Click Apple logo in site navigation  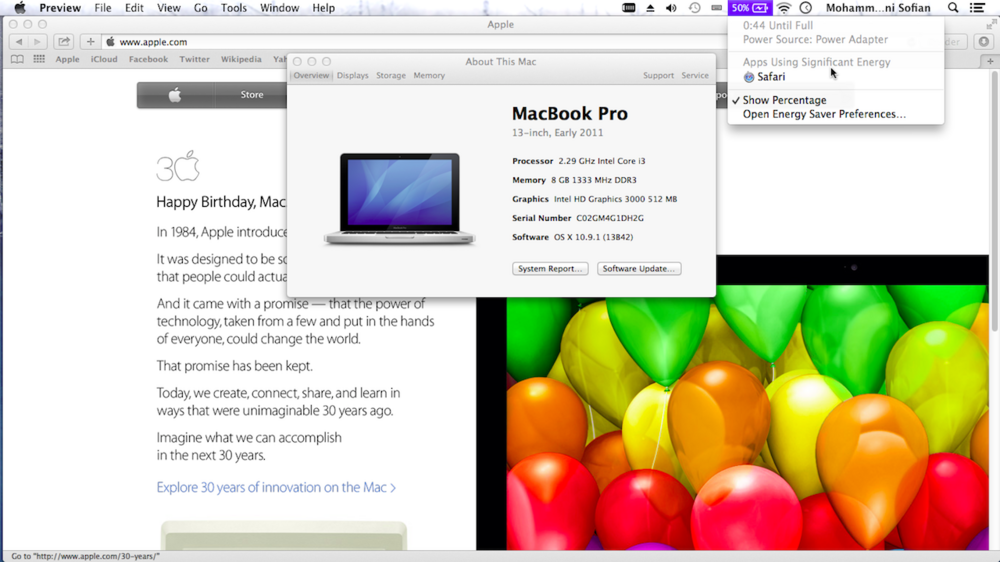[175, 94]
